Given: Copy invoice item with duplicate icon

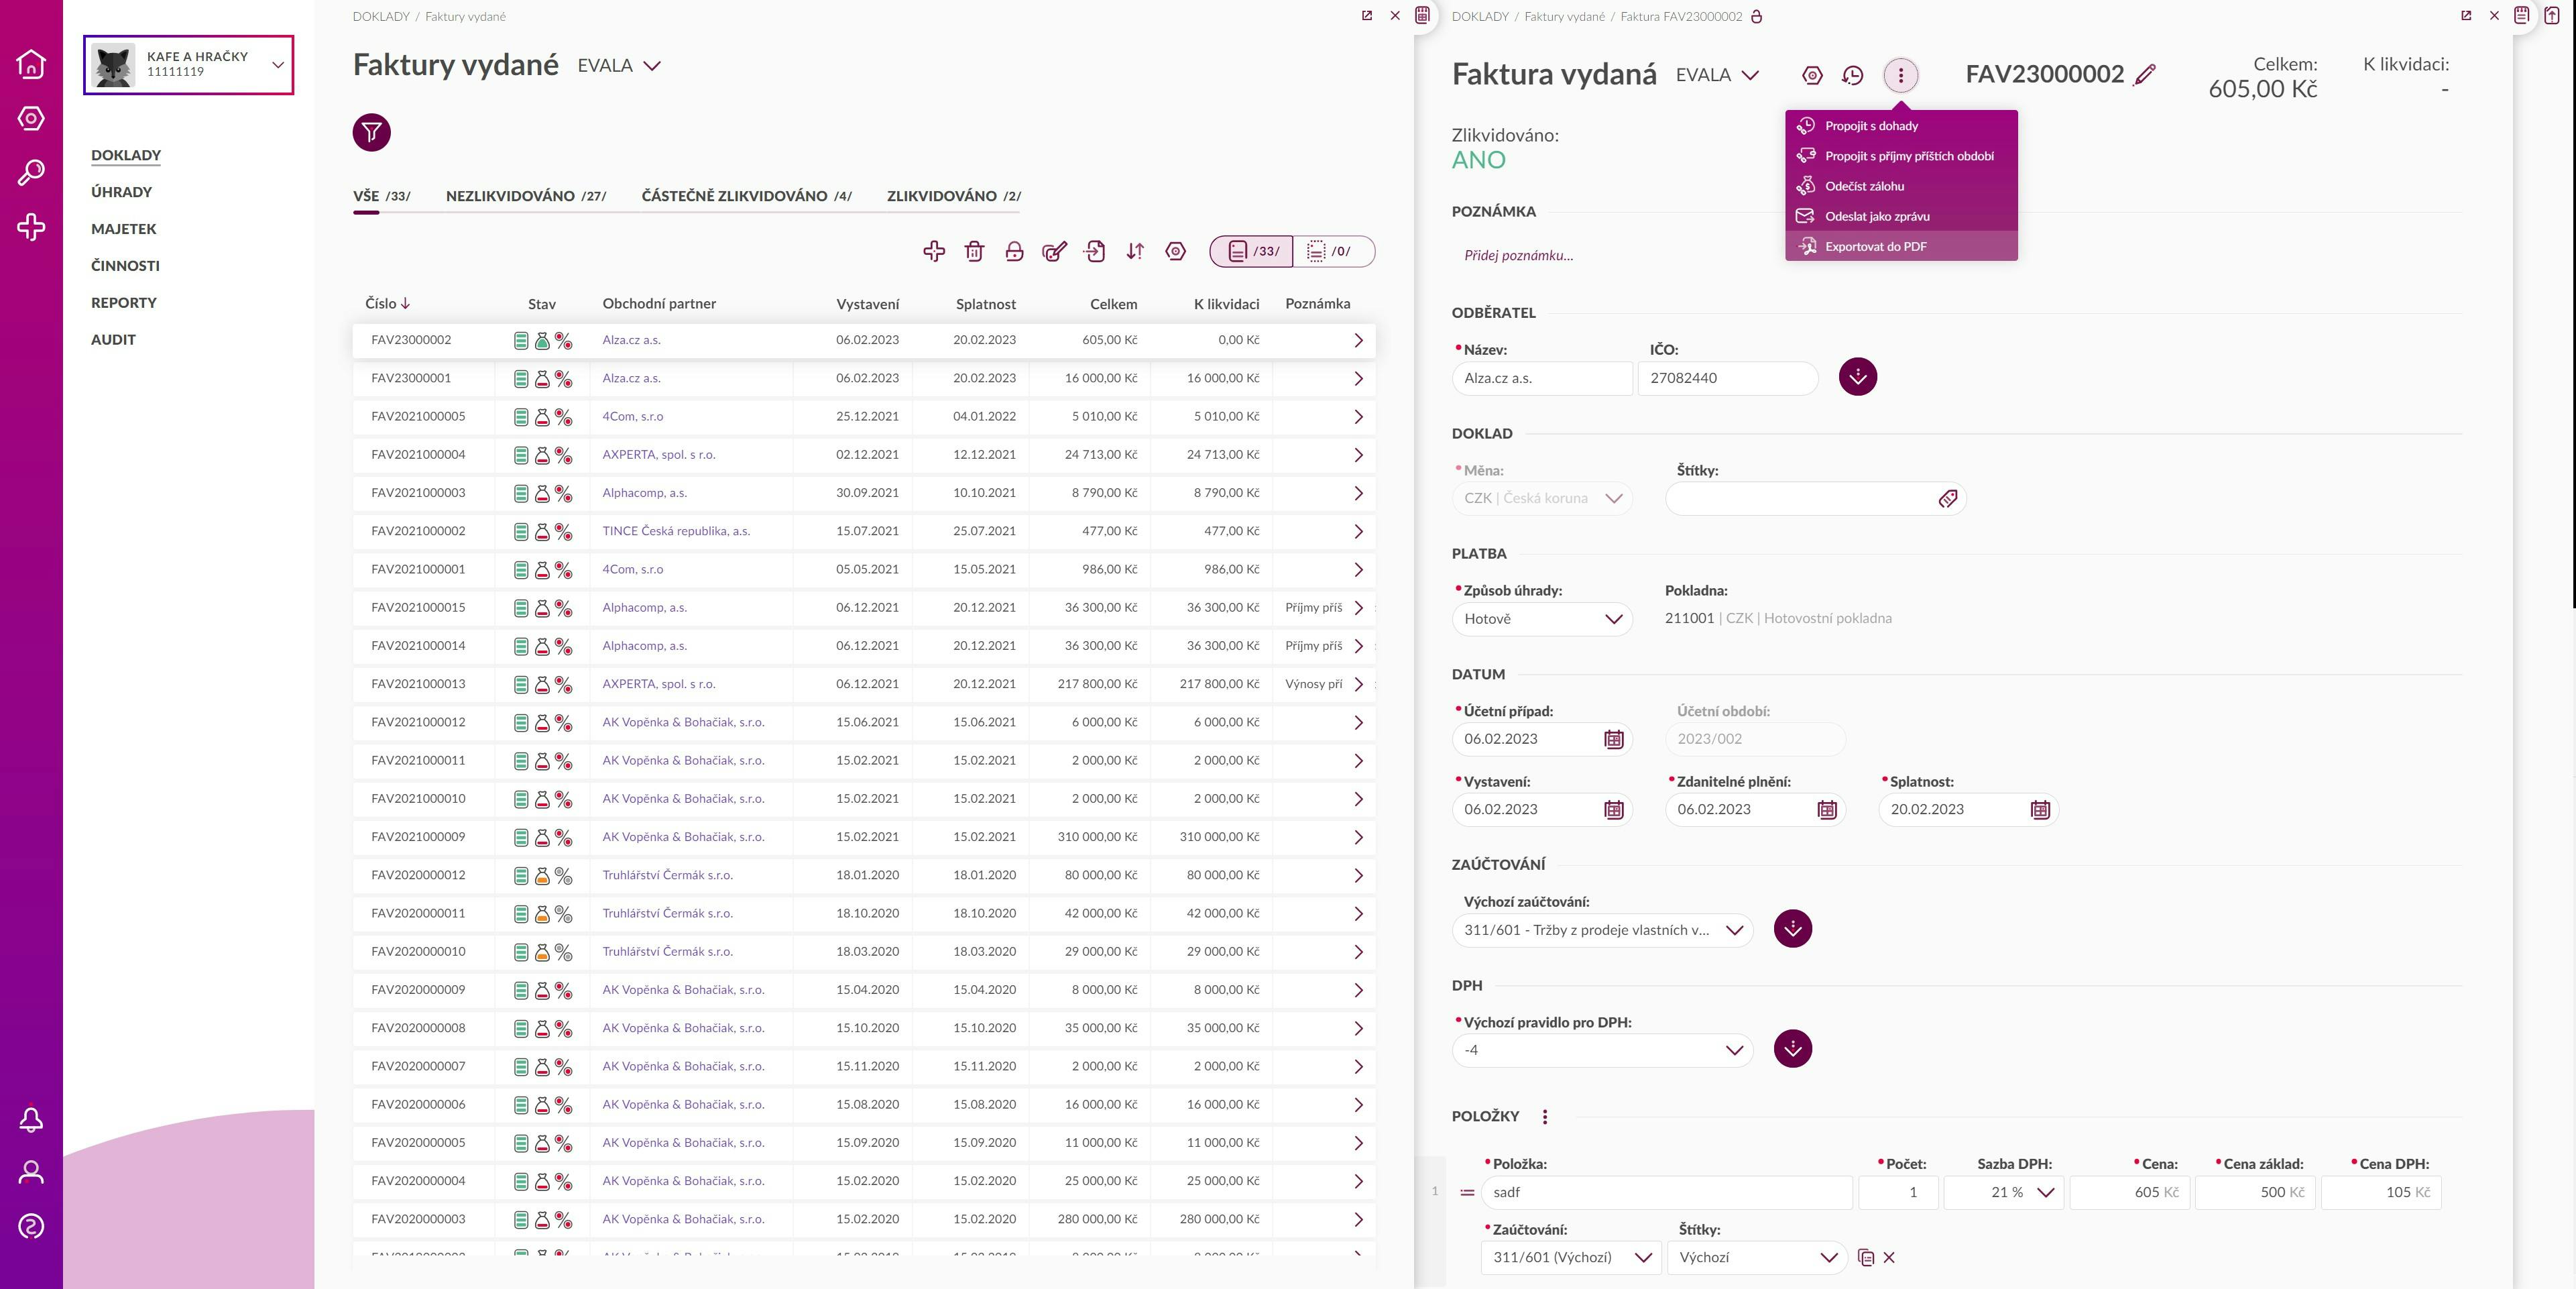Looking at the screenshot, I should pos(1866,1258).
